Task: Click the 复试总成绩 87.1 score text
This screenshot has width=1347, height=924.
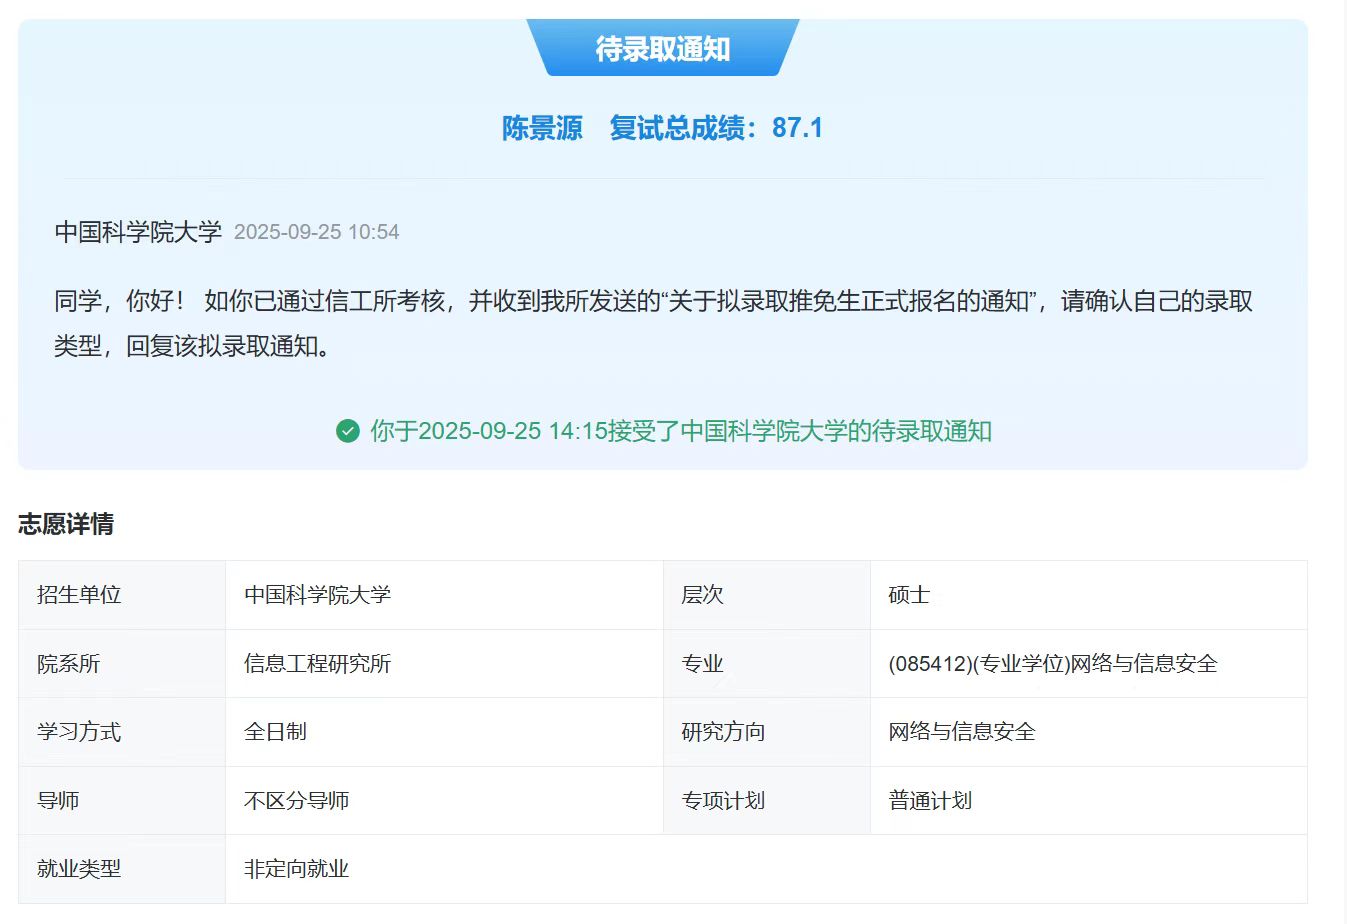Action: 716,128
